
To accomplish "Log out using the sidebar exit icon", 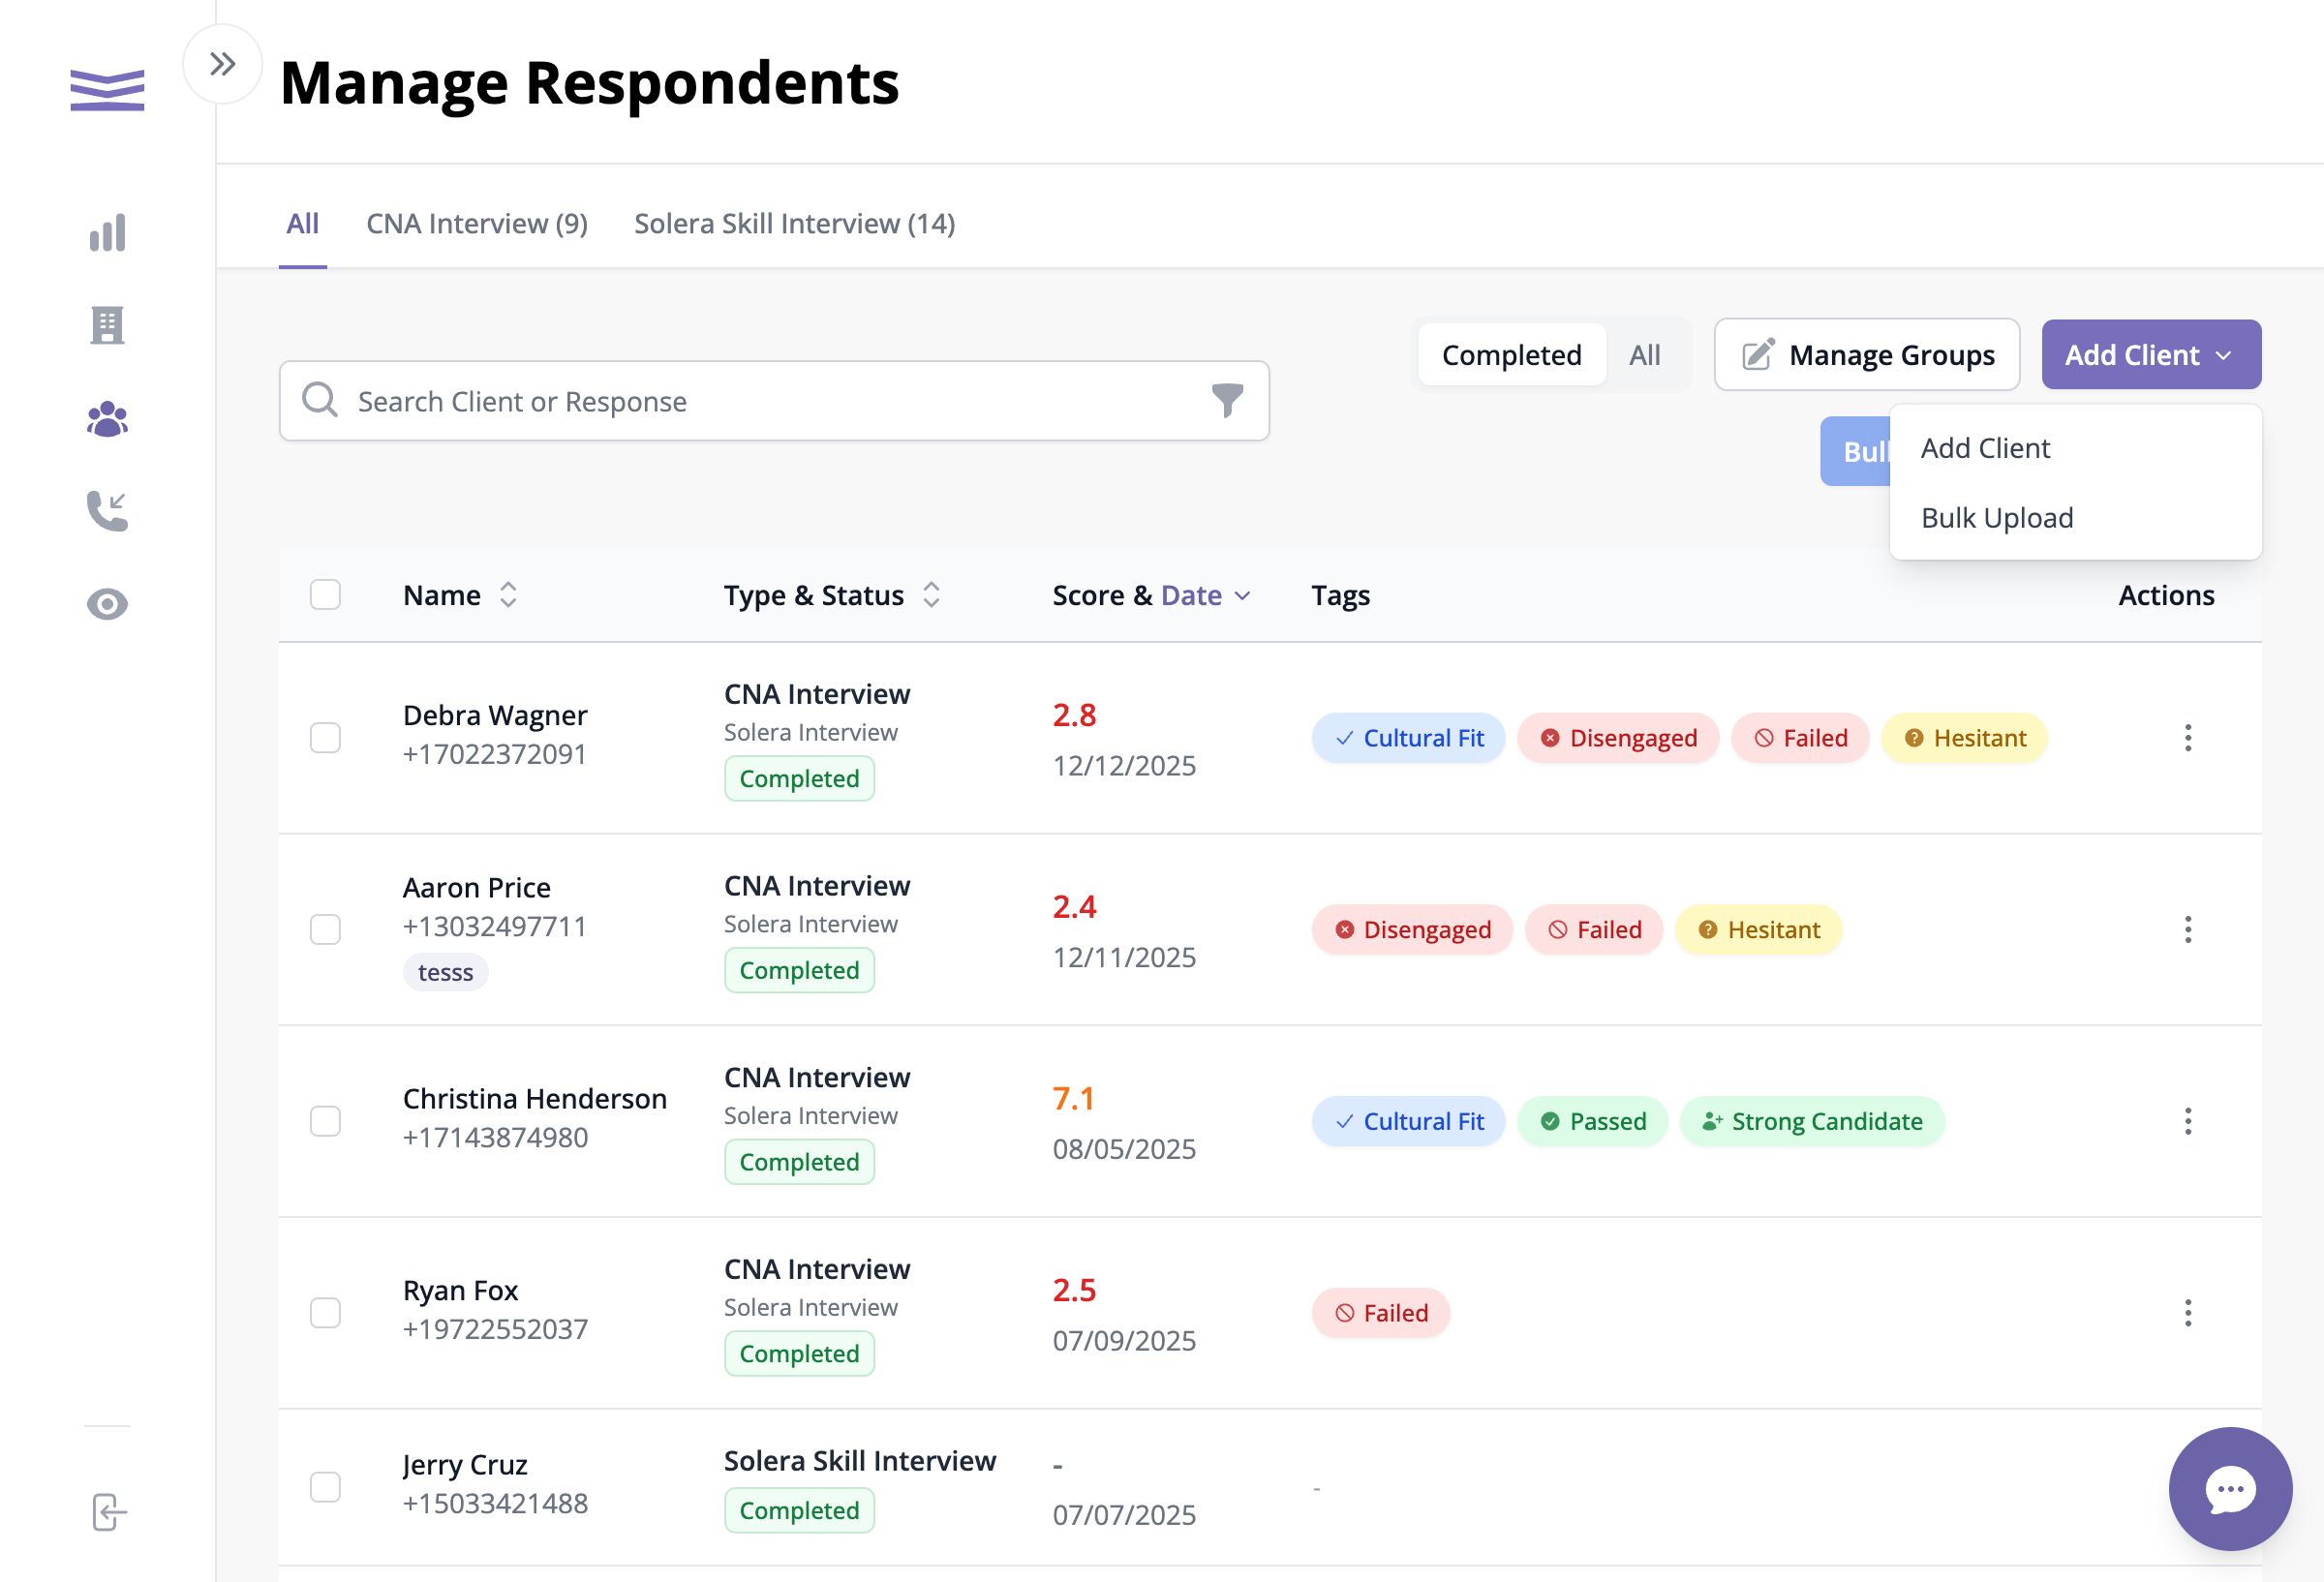I will [x=109, y=1512].
